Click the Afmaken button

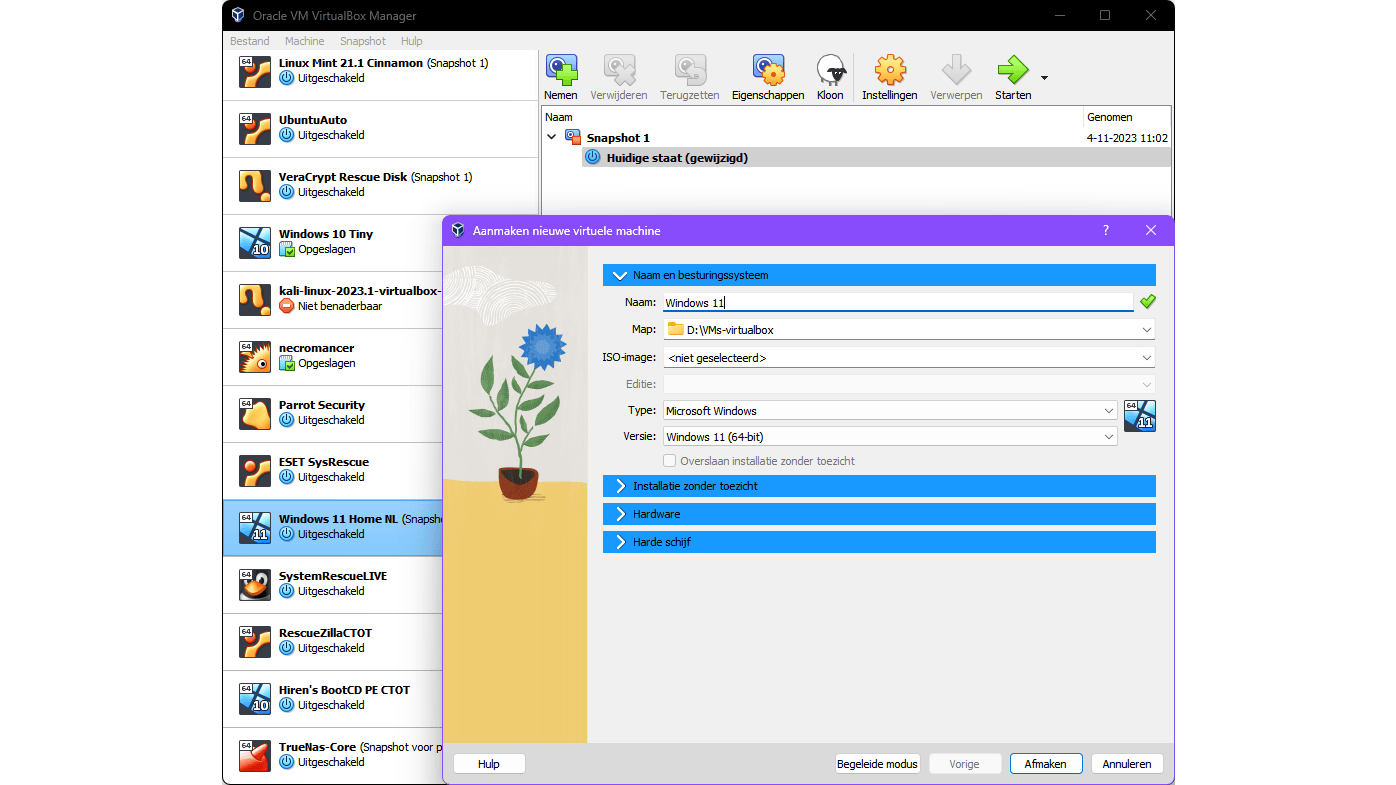coord(1046,764)
